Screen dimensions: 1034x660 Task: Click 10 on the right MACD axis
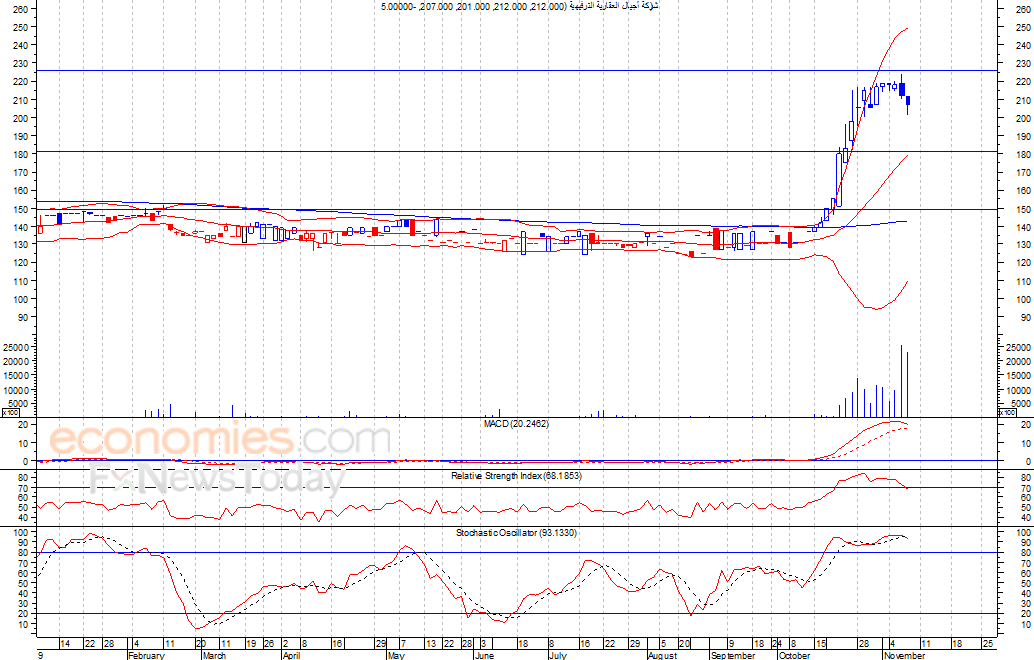[1025, 443]
